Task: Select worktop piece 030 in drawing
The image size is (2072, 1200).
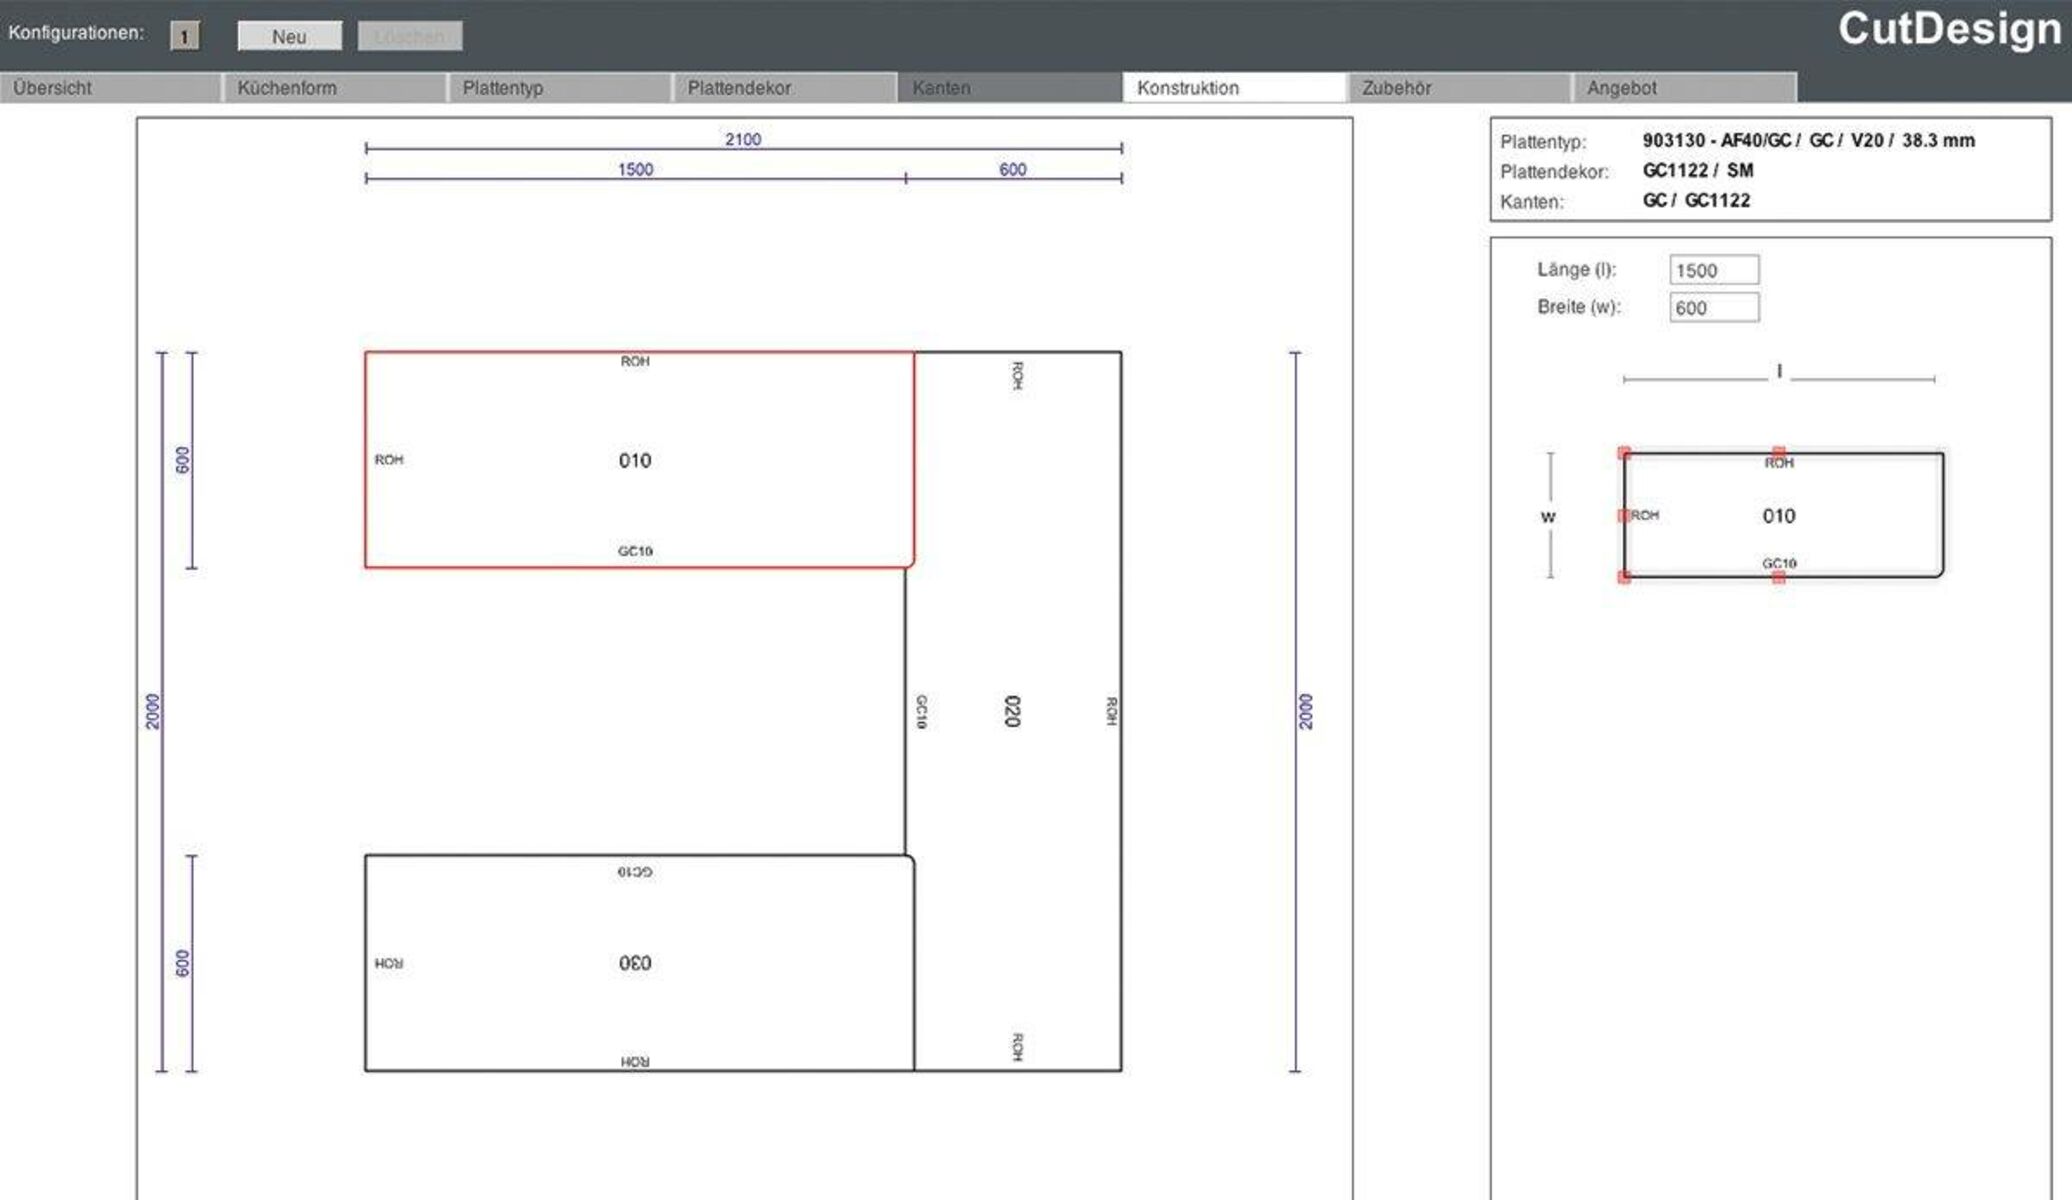Action: [x=635, y=963]
